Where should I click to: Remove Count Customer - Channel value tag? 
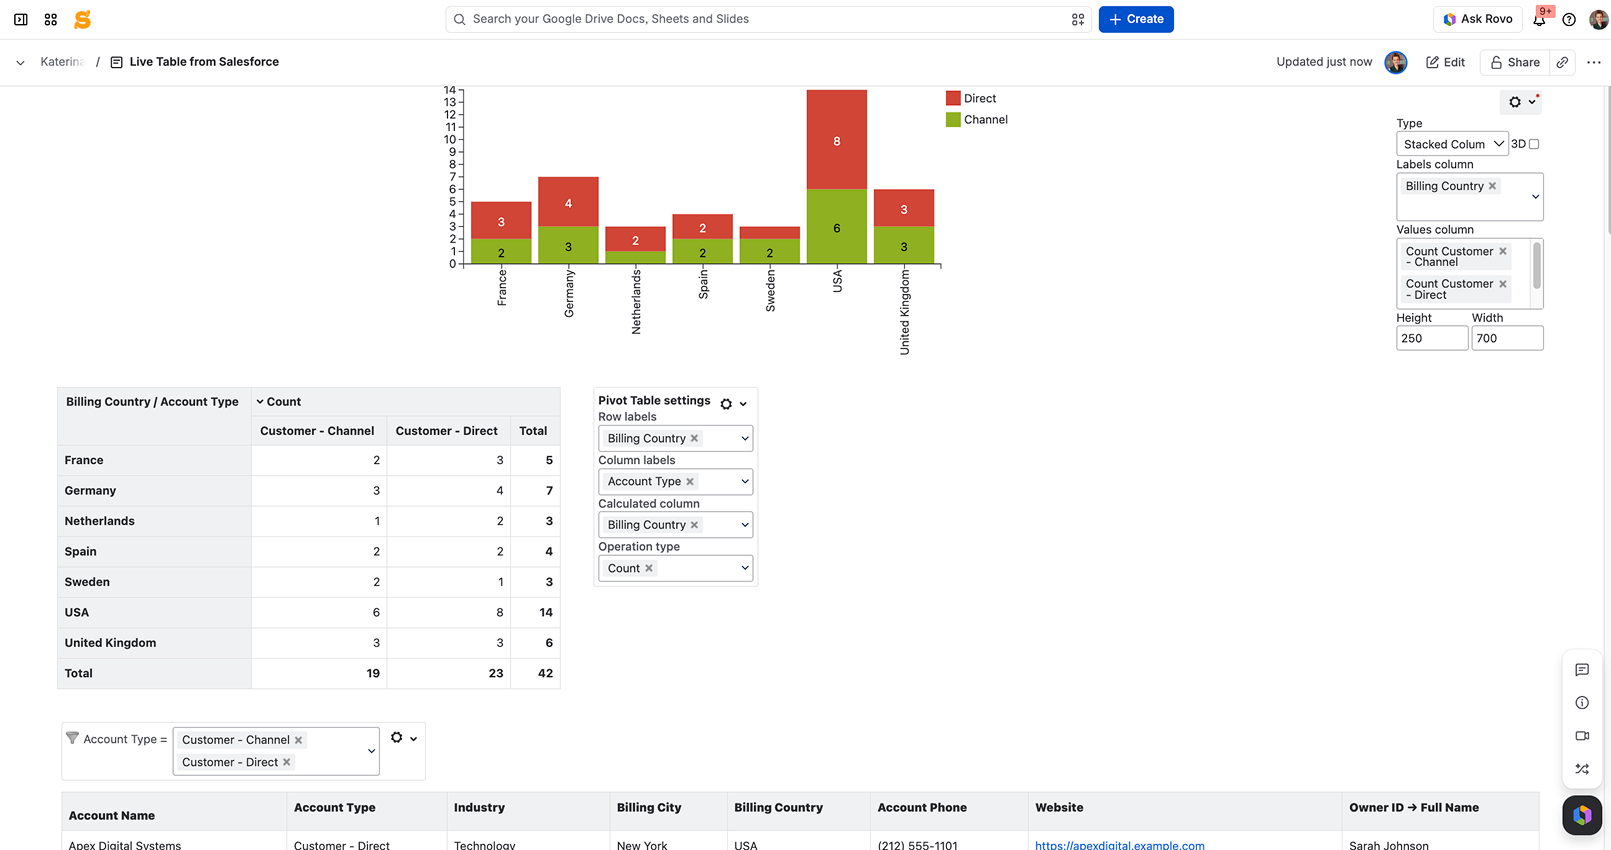pos(1502,251)
